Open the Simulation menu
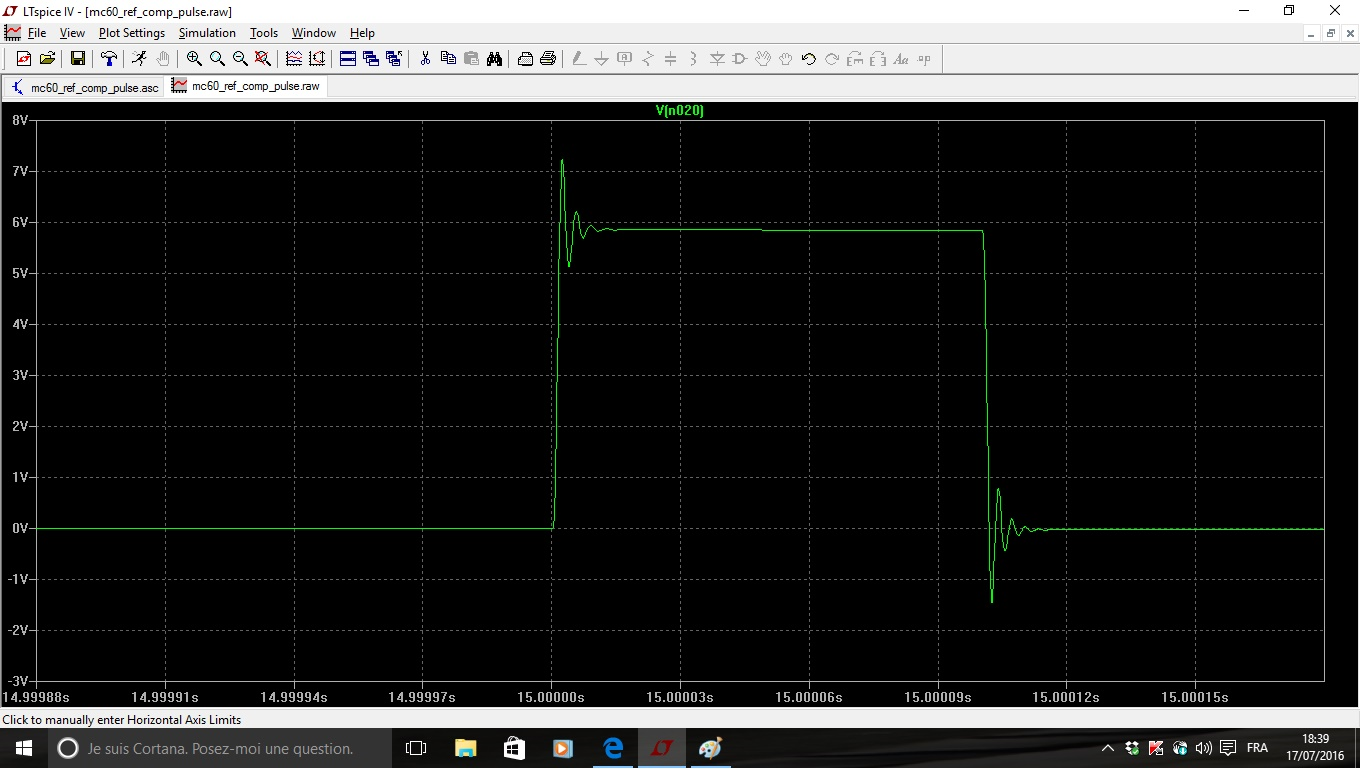The image size is (1368, 776). click(207, 33)
